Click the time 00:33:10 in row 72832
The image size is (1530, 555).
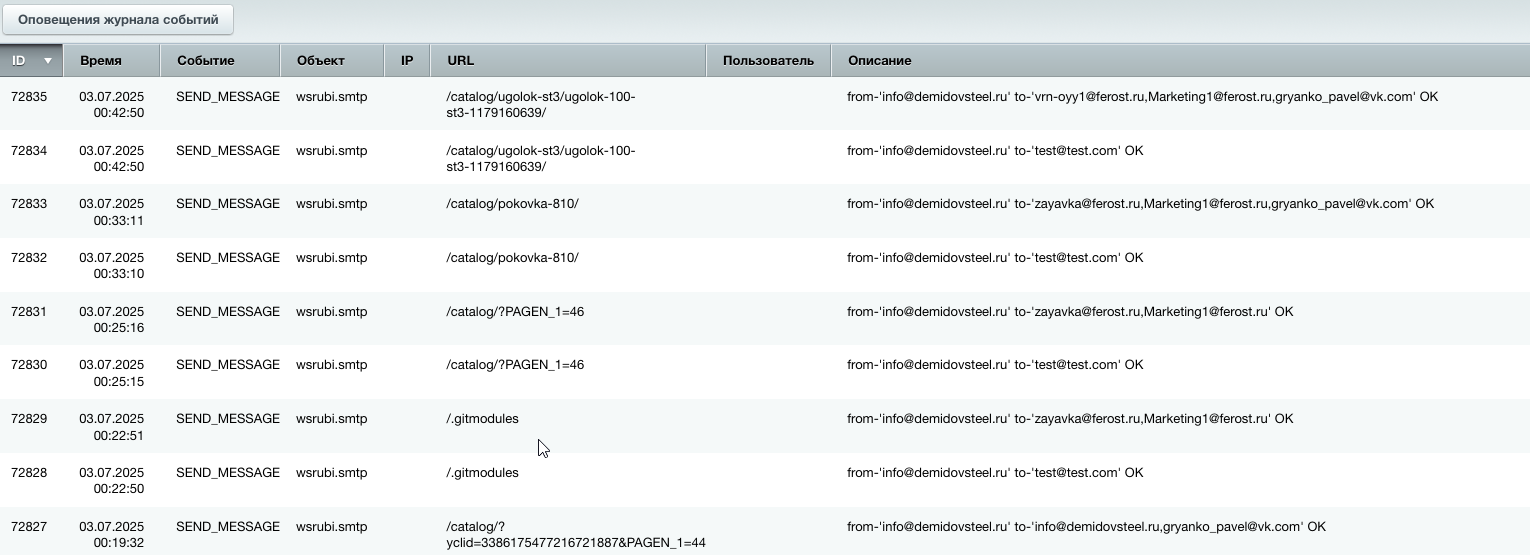click(119, 274)
